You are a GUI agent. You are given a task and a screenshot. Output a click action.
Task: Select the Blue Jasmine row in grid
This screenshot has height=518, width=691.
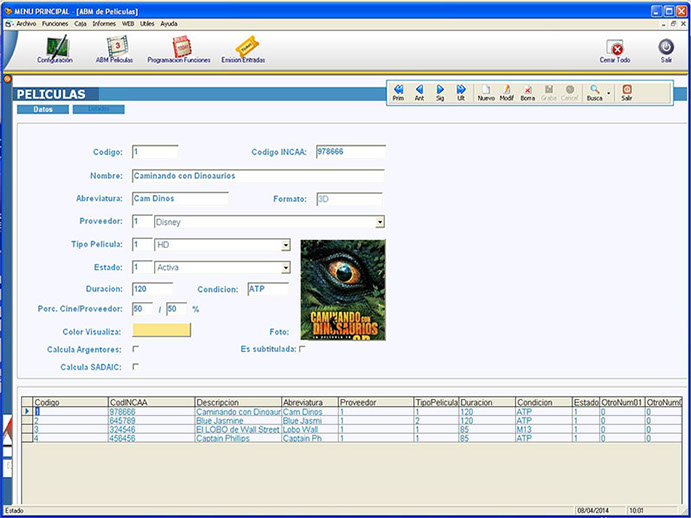(237, 421)
